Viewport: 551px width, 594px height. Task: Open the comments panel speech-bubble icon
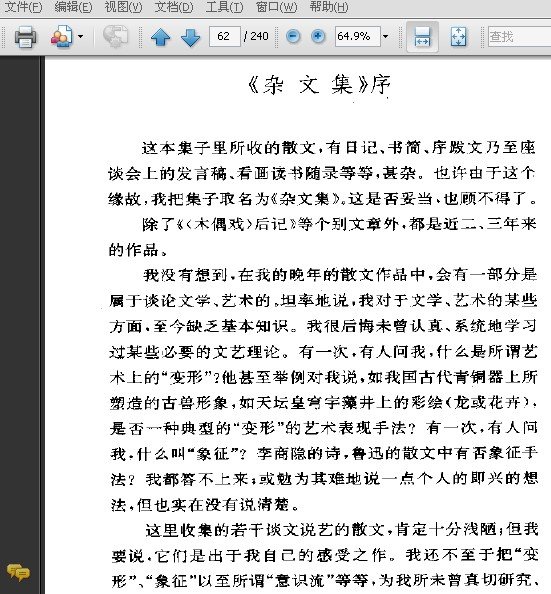pyautogui.click(x=18, y=572)
